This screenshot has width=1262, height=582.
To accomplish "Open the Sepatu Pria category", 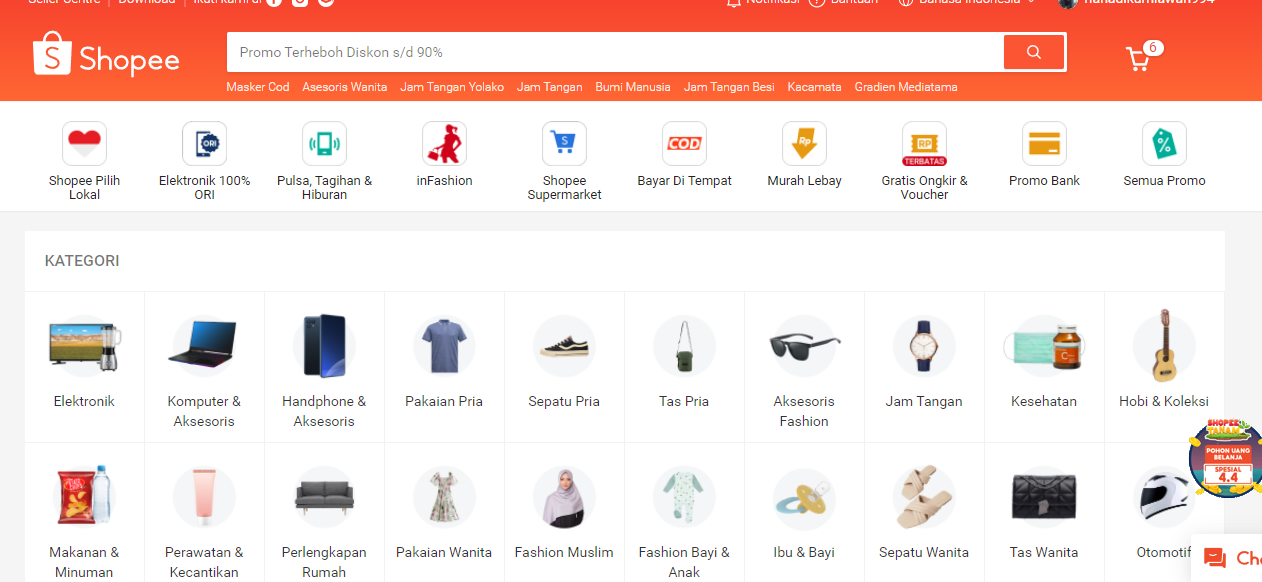I will pos(565,367).
